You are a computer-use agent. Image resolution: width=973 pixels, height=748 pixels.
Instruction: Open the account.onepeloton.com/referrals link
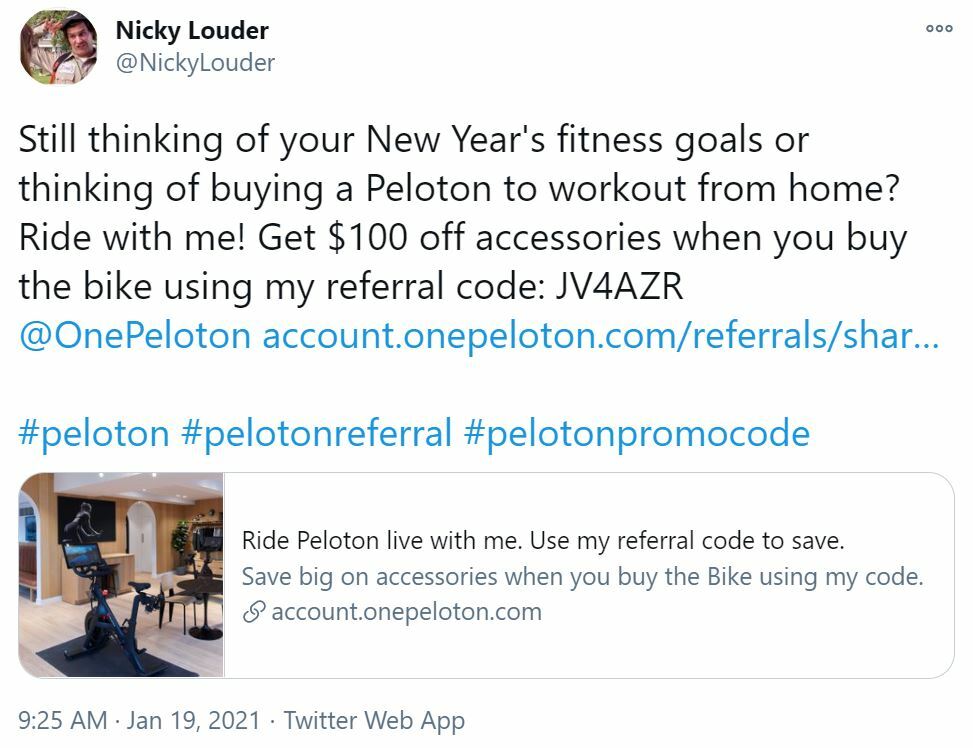[600, 335]
